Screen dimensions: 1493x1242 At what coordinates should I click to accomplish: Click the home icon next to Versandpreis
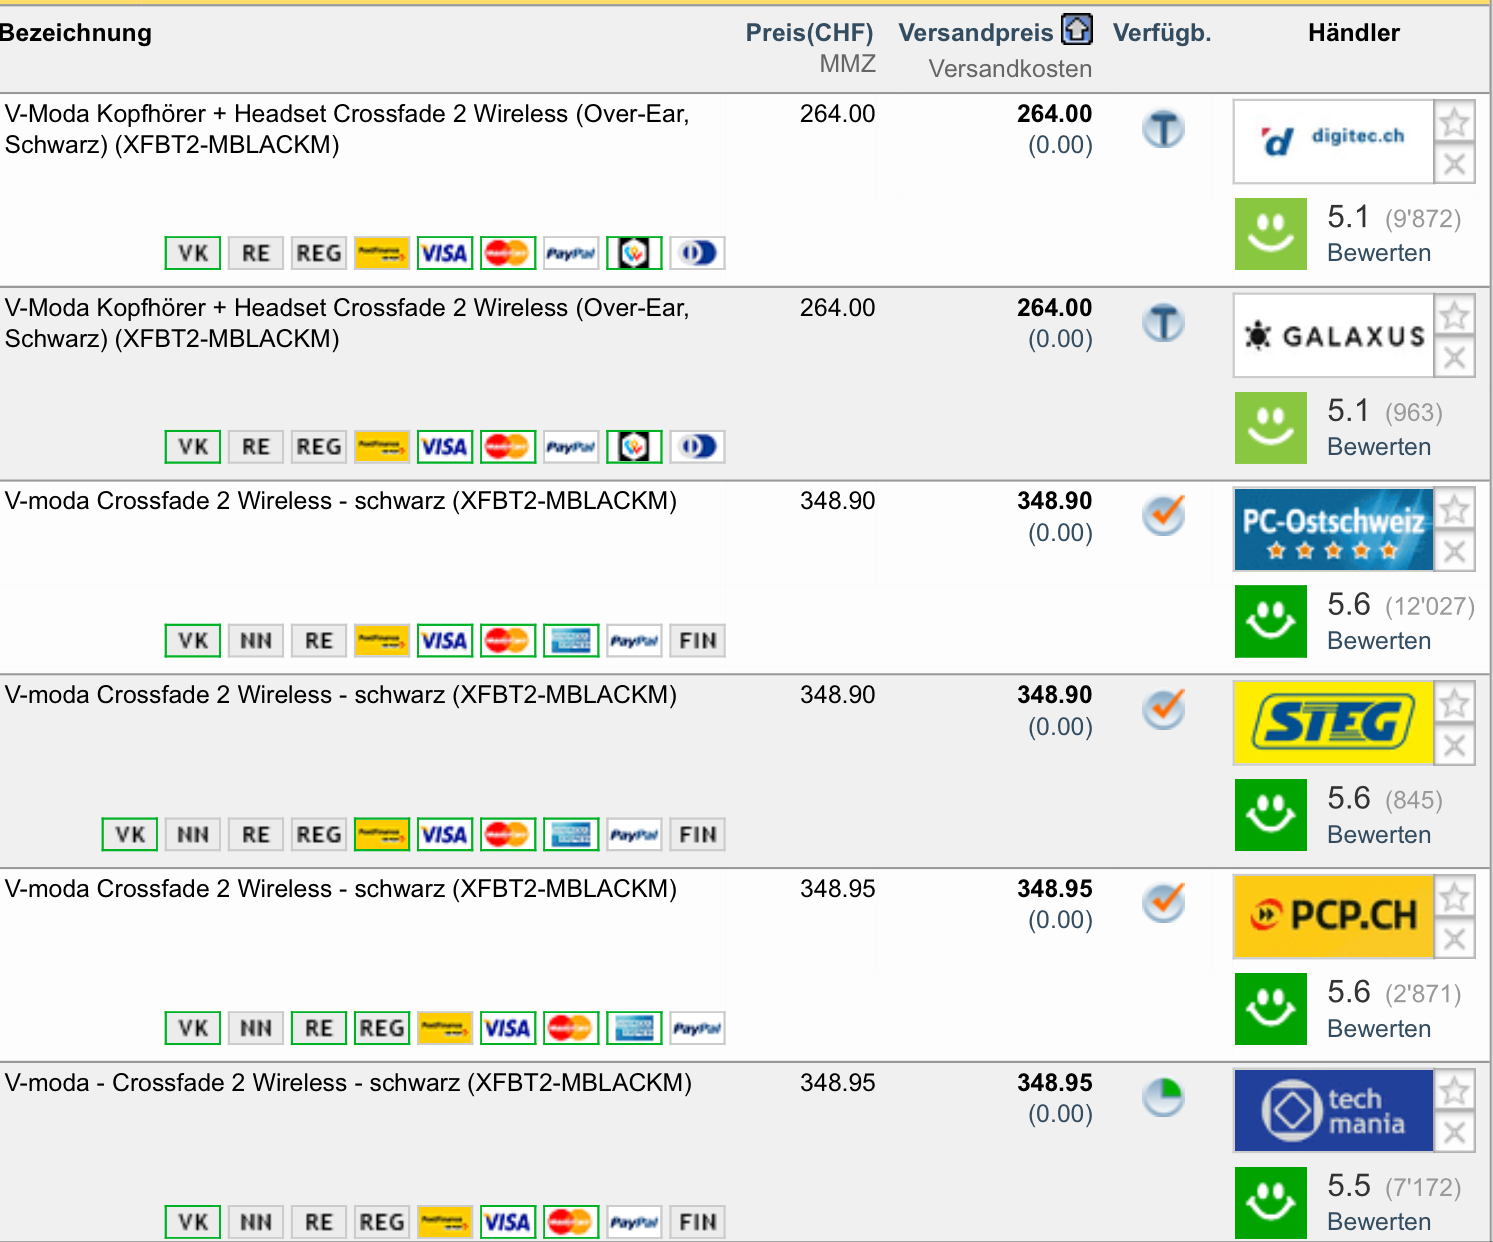pyautogui.click(x=1077, y=30)
